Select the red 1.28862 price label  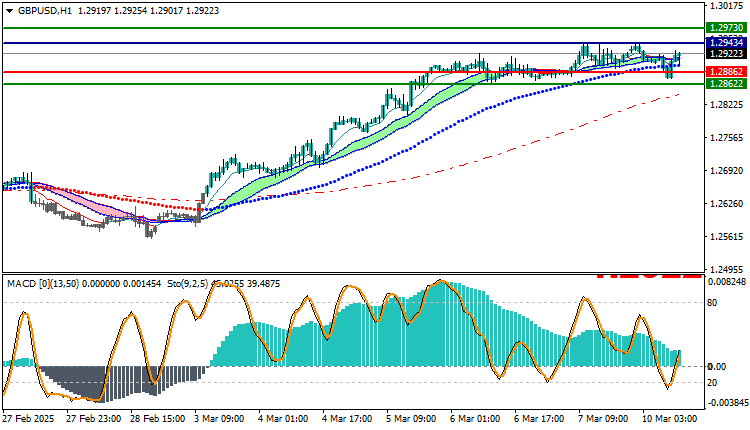[726, 72]
